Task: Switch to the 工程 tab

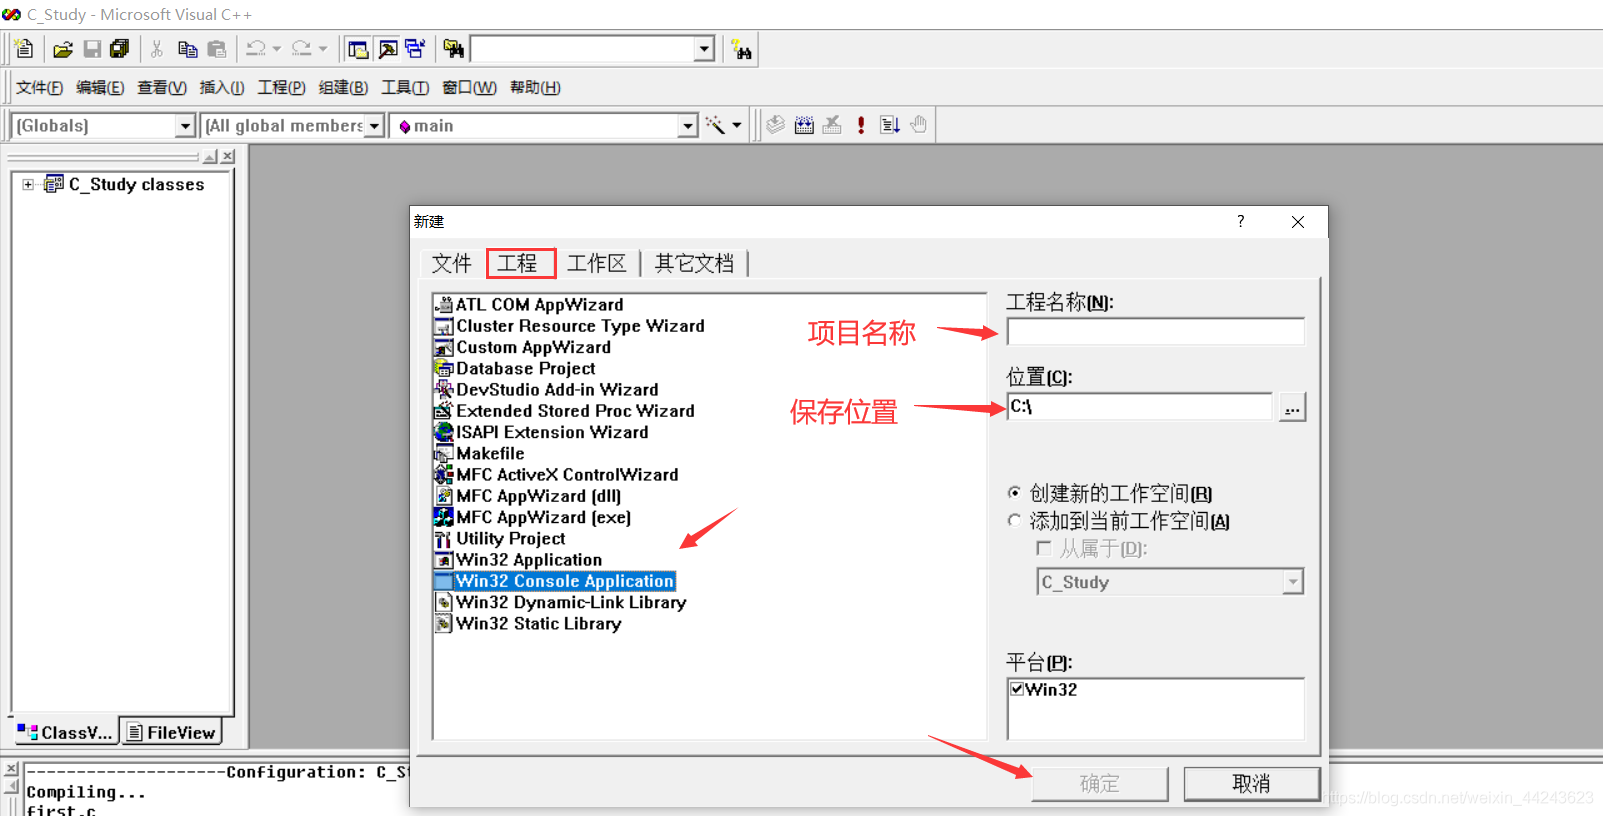Action: pyautogui.click(x=520, y=263)
